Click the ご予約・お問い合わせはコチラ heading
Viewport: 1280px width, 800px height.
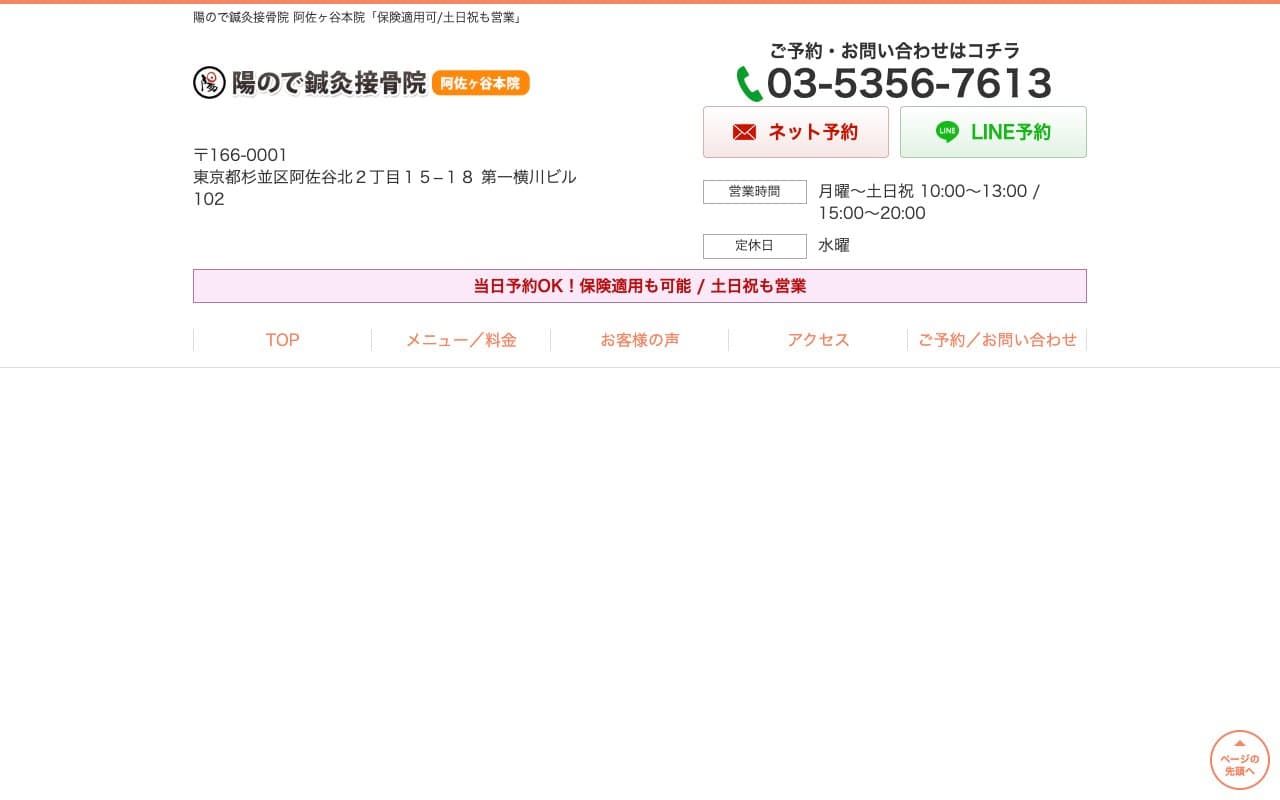(x=894, y=50)
